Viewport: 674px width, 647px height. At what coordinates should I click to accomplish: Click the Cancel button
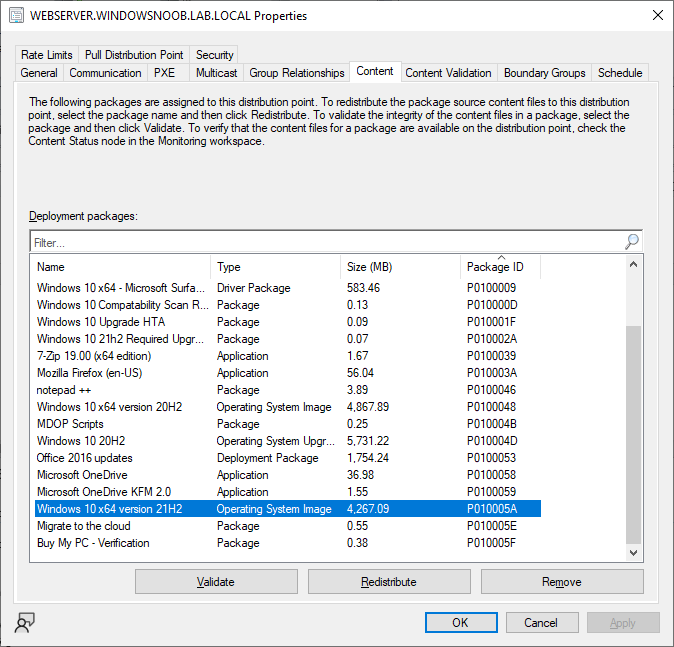(542, 622)
